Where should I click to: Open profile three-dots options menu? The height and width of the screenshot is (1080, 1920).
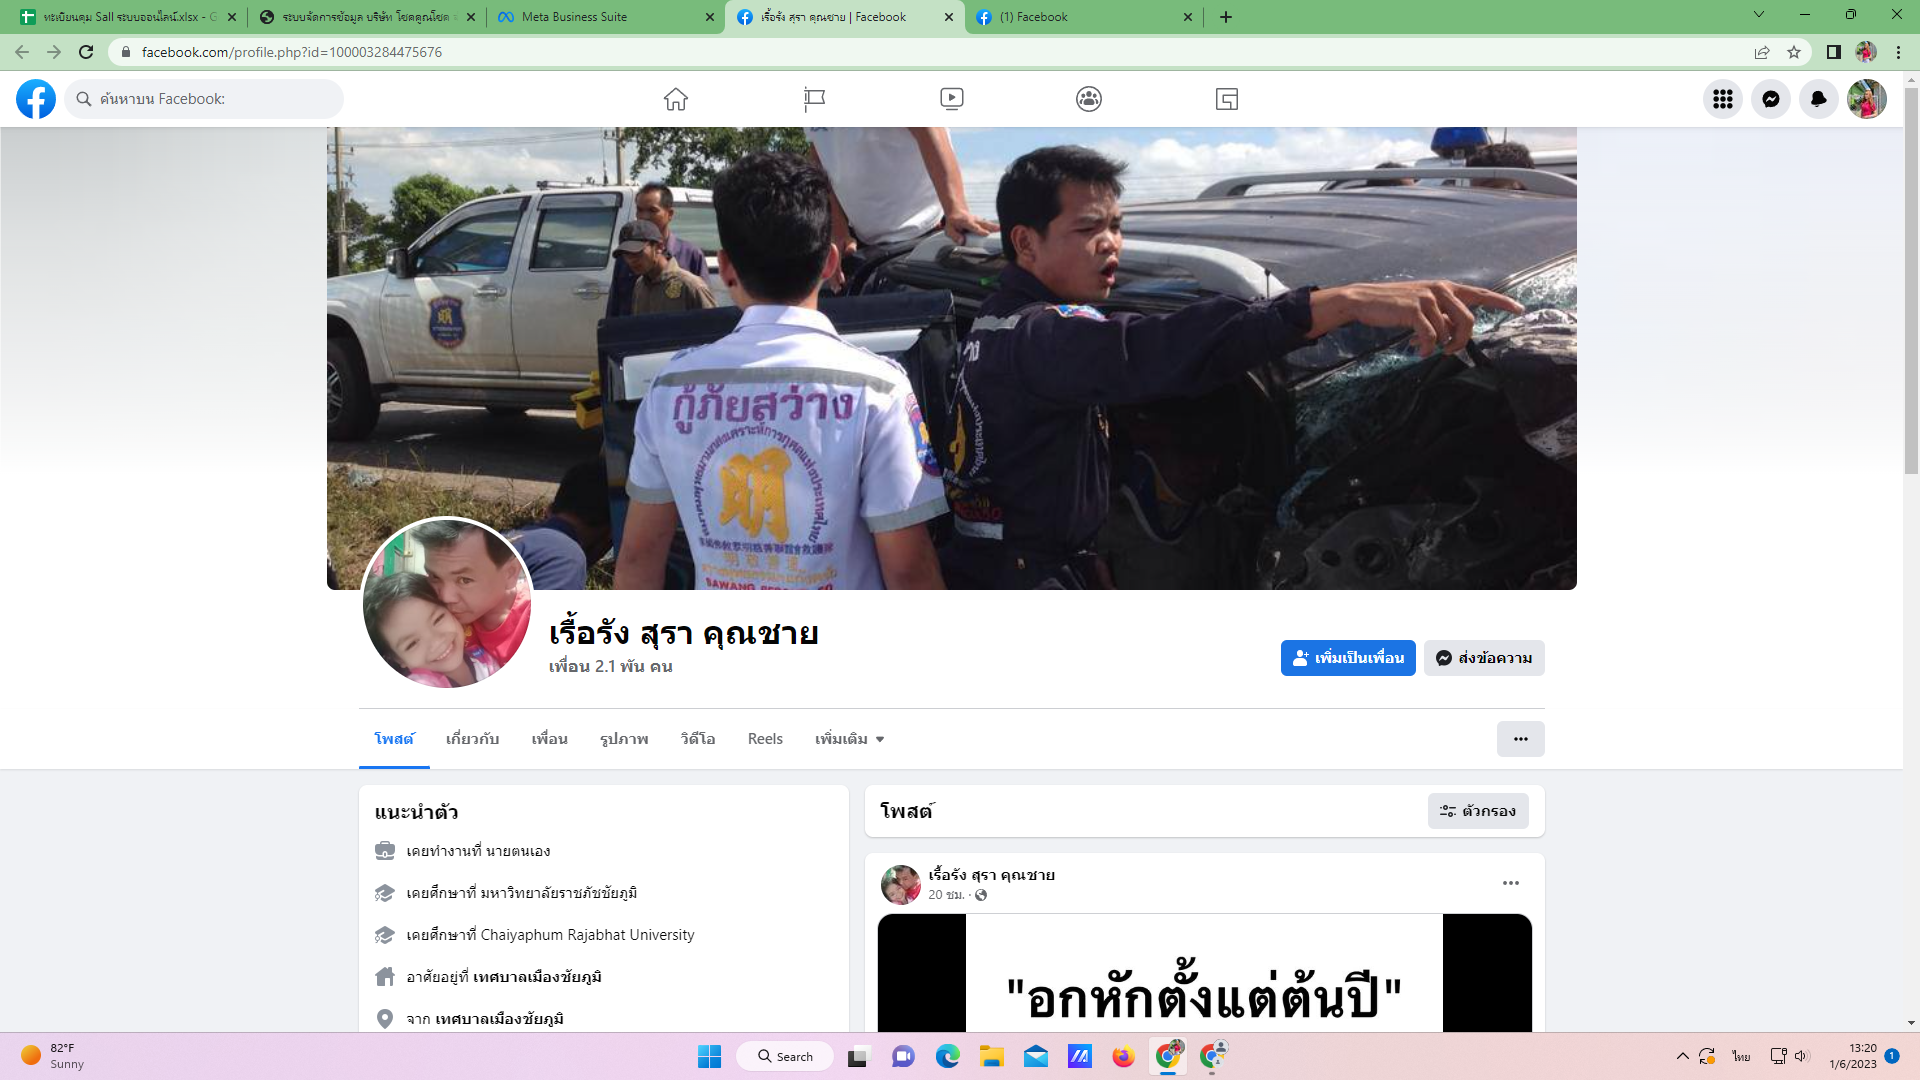(x=1520, y=739)
